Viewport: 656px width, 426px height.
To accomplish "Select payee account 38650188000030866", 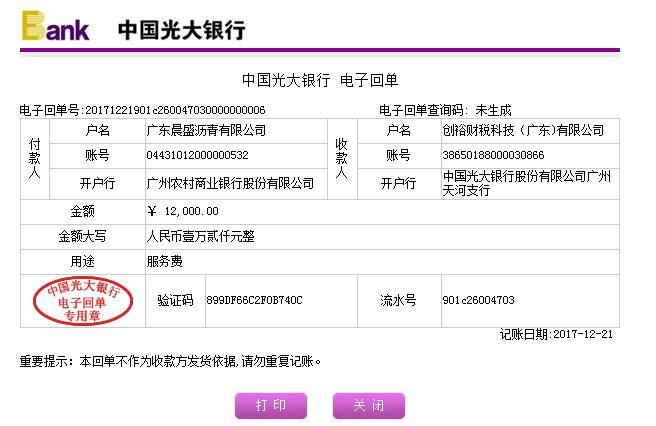I will (x=493, y=155).
